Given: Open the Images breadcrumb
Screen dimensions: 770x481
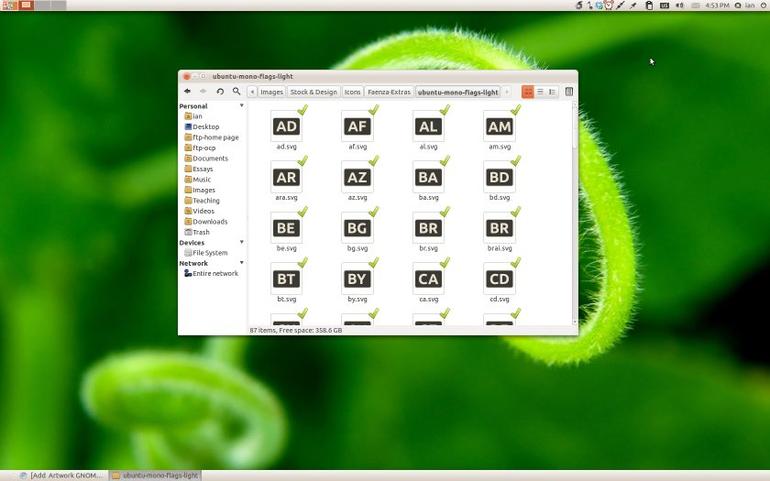Looking at the screenshot, I should pos(272,92).
